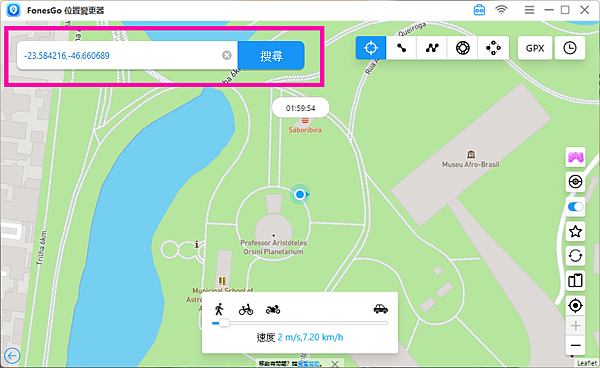Center map on current location target icon
The width and height of the screenshot is (600, 368).
point(576,306)
